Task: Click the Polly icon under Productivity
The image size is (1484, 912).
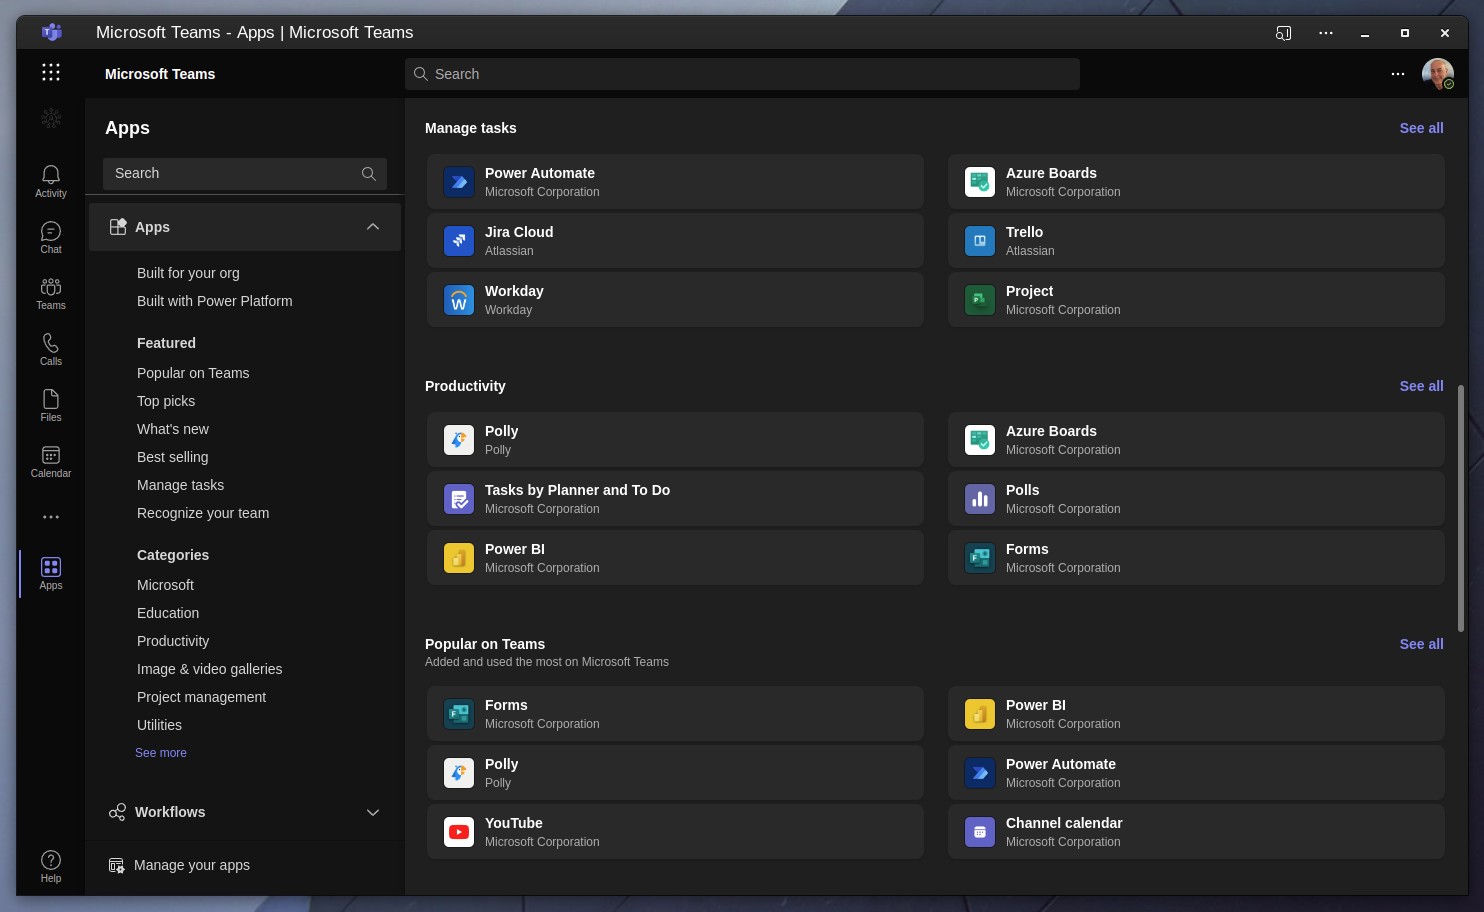Action: [459, 440]
